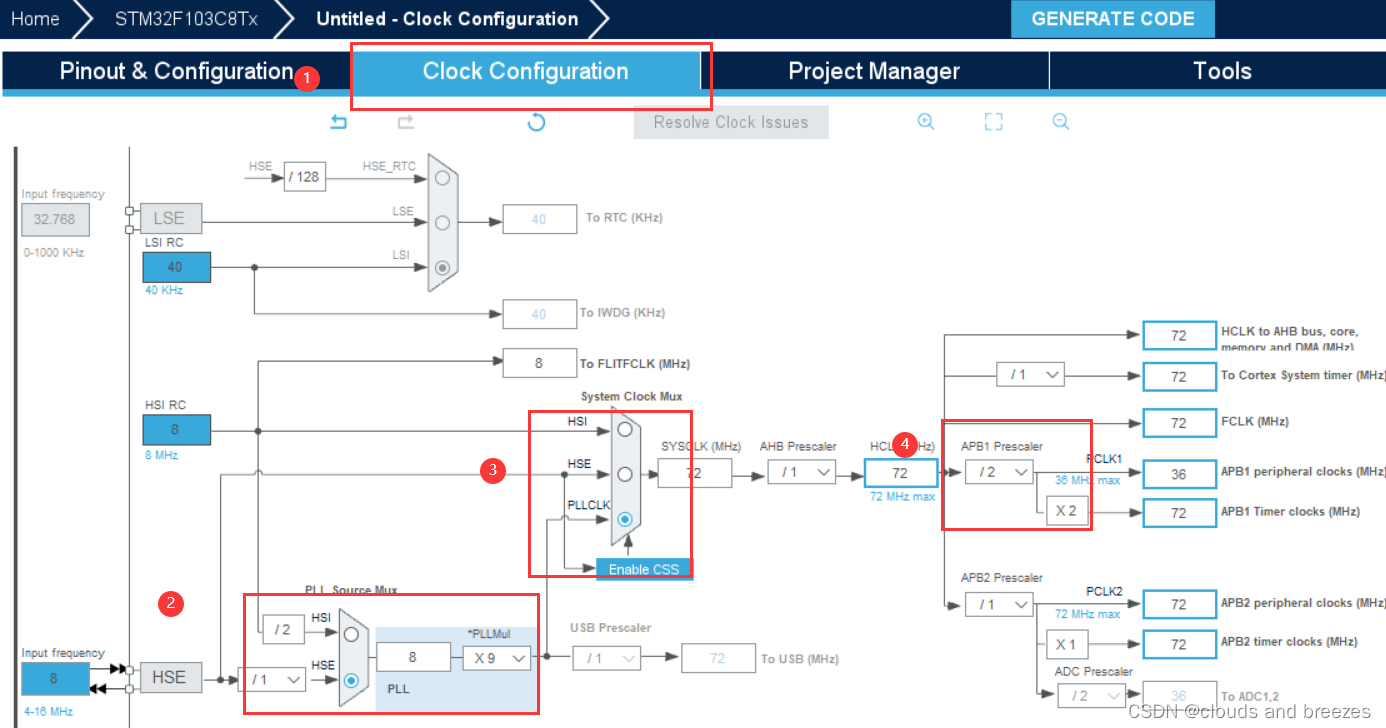The height and width of the screenshot is (728, 1386).
Task: Switch to Pinout & Configuration tab
Action: [176, 72]
